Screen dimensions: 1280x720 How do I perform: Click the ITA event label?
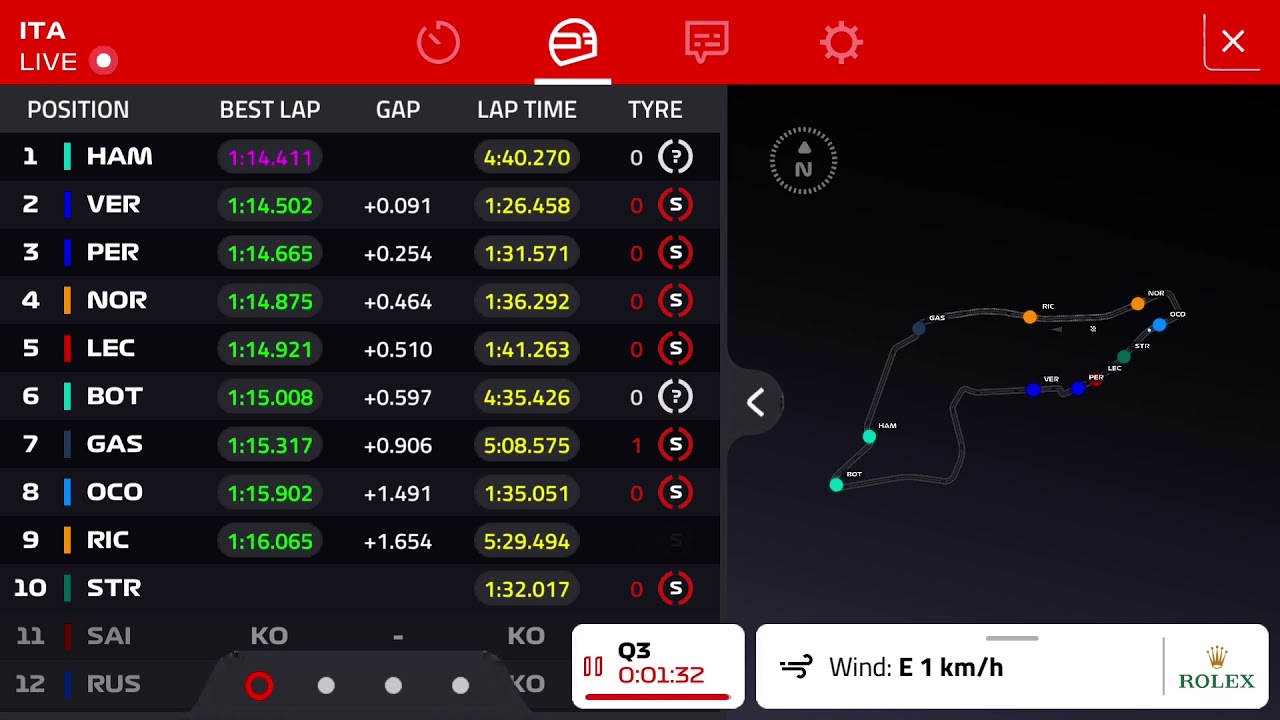(43, 30)
